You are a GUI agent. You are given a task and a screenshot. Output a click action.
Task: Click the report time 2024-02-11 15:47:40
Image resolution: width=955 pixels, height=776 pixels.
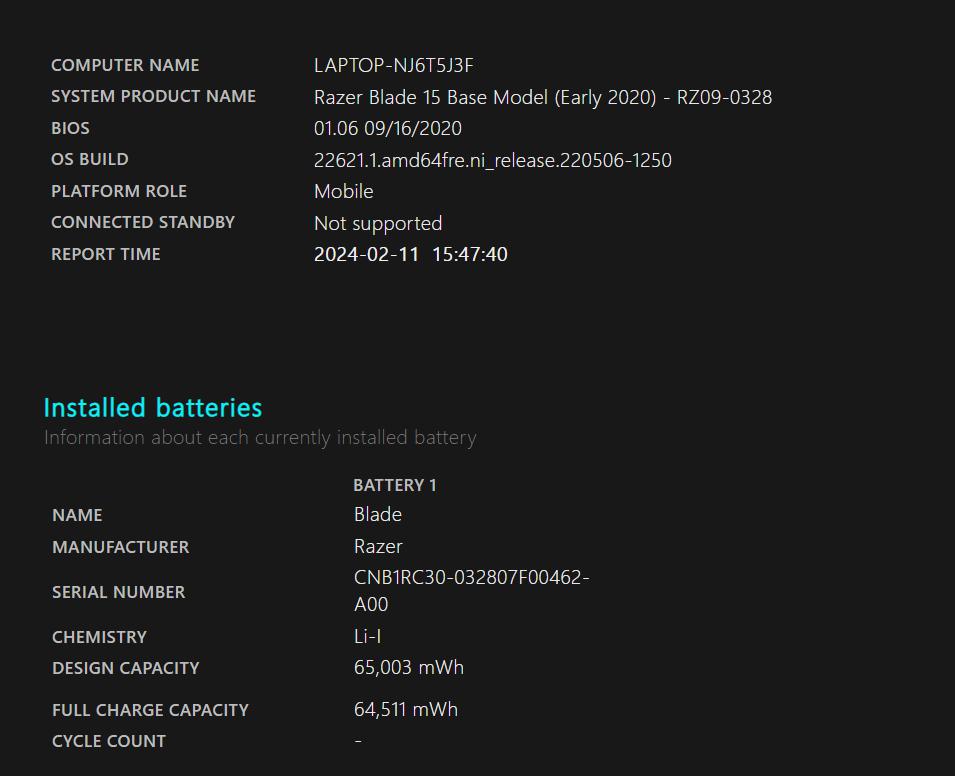tap(410, 254)
